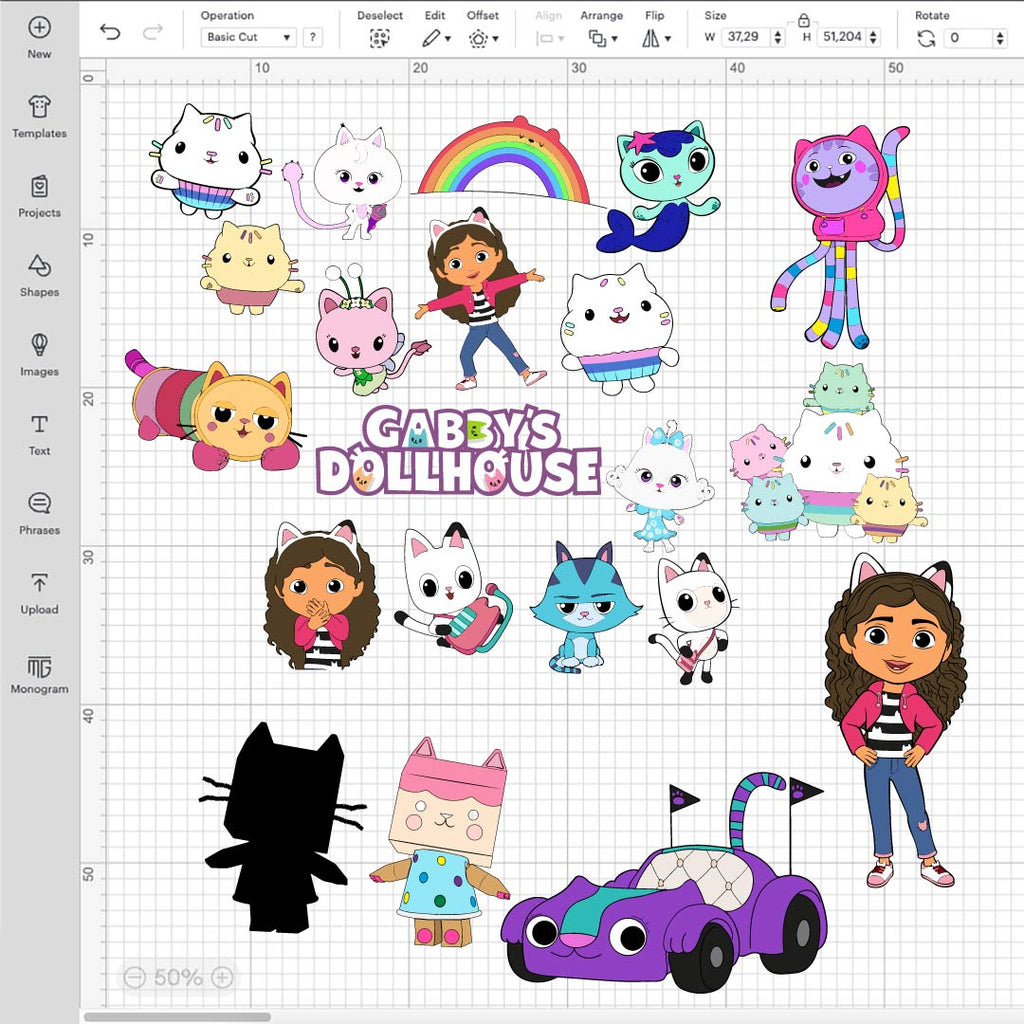The height and width of the screenshot is (1024, 1024).
Task: Expand the Arrange dropdown
Action: click(x=602, y=38)
